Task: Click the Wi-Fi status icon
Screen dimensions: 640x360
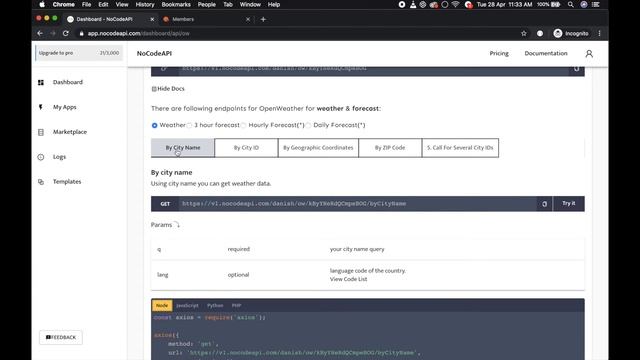Action: point(456,4)
